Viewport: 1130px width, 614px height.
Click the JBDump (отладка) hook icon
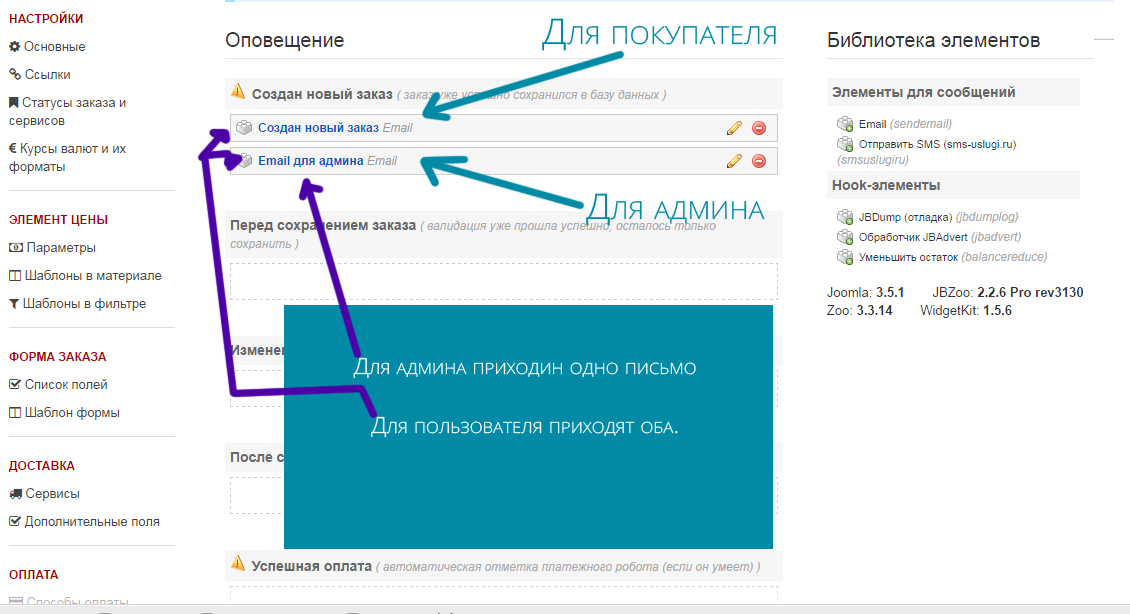coord(845,217)
